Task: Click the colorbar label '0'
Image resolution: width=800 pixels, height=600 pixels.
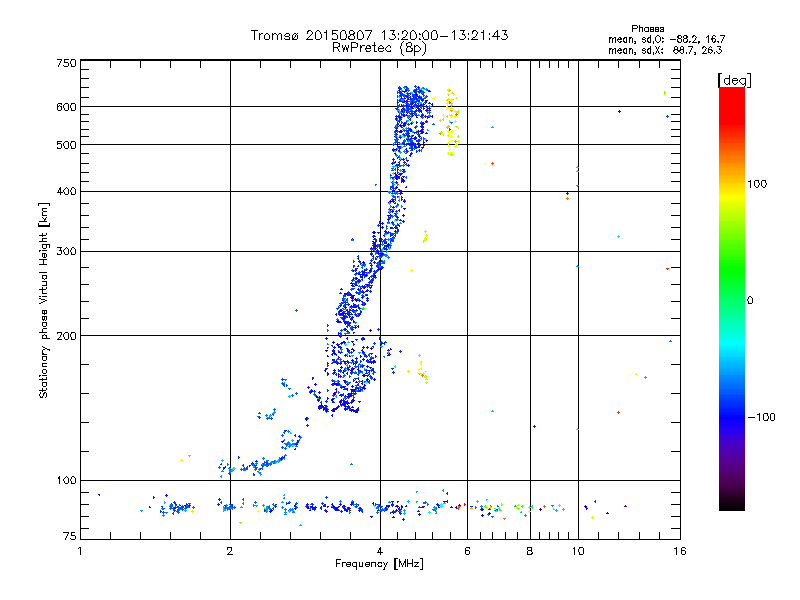Action: coord(750,301)
